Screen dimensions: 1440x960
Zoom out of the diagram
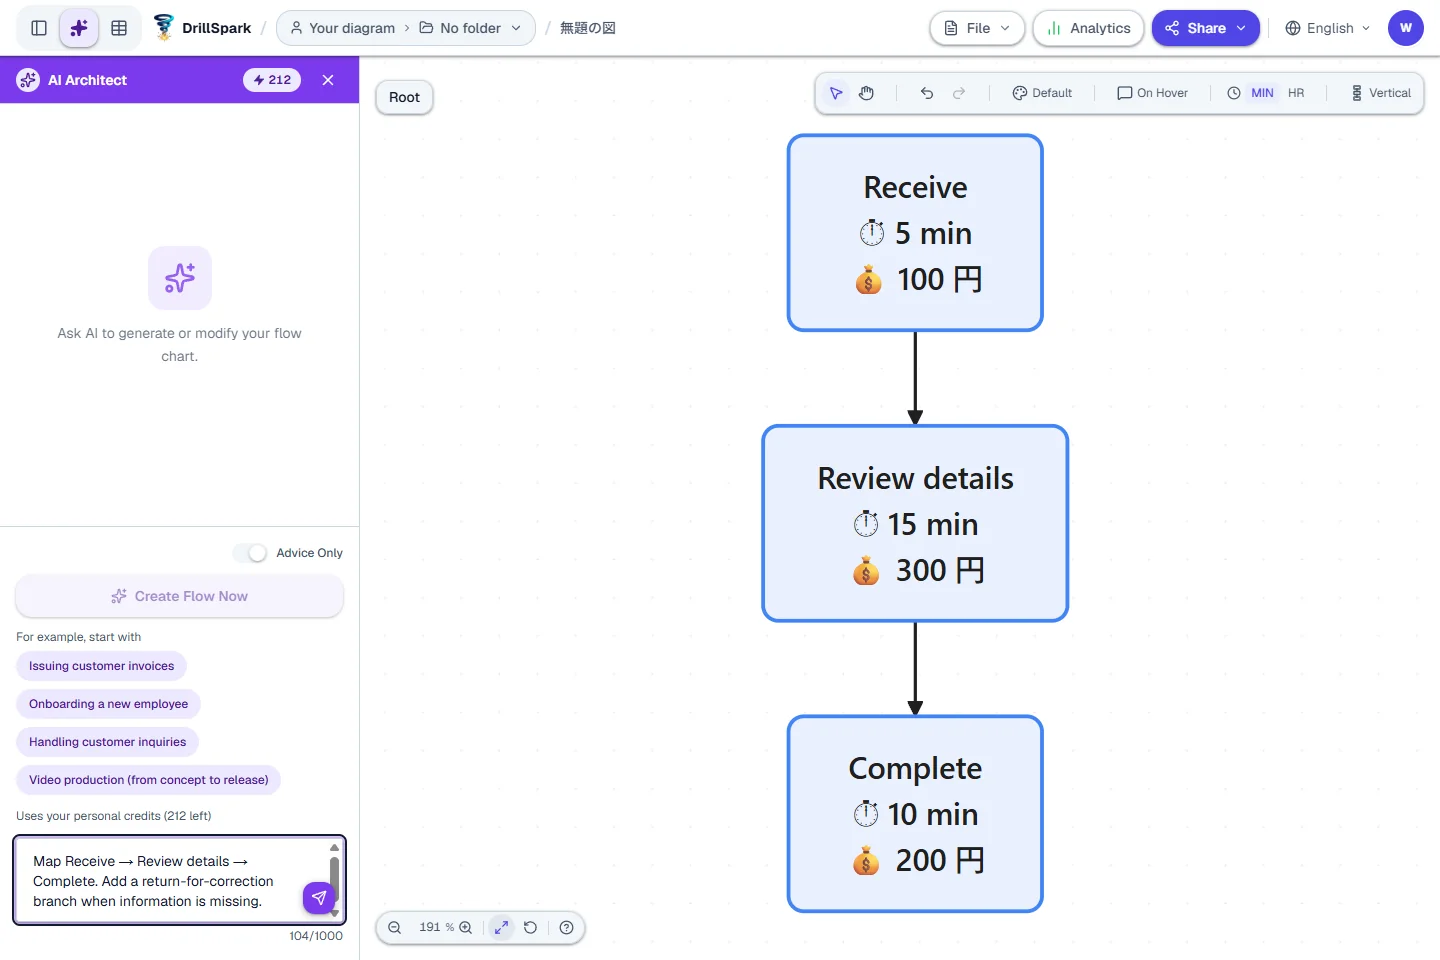pos(395,928)
